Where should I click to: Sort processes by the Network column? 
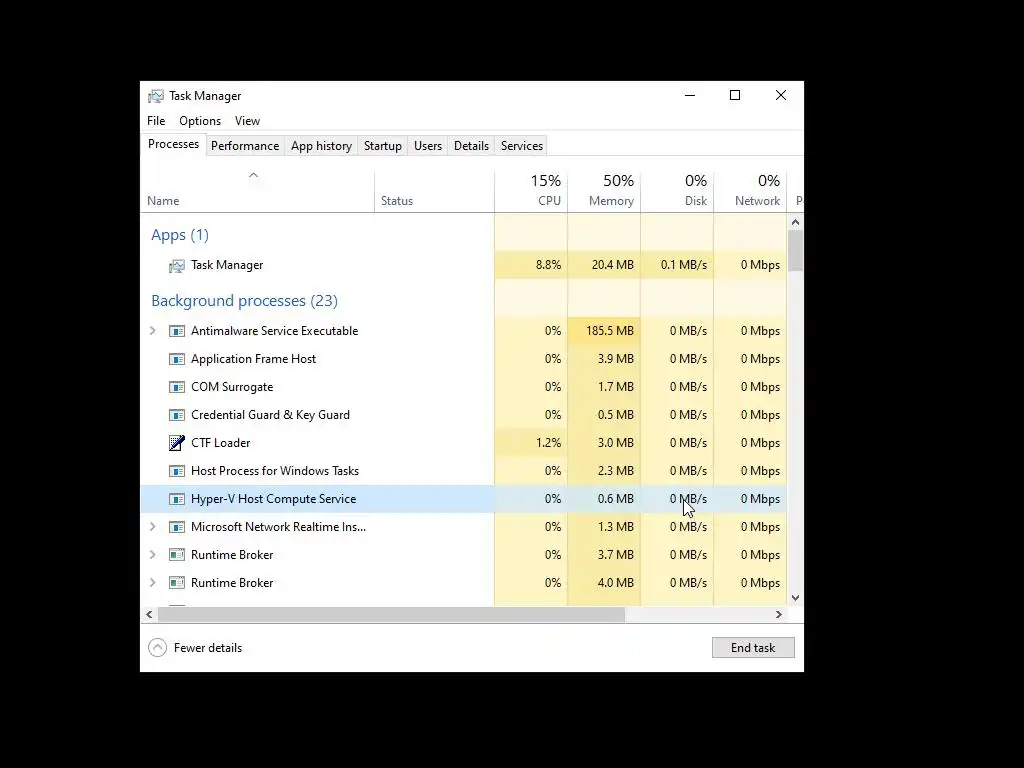click(750, 191)
